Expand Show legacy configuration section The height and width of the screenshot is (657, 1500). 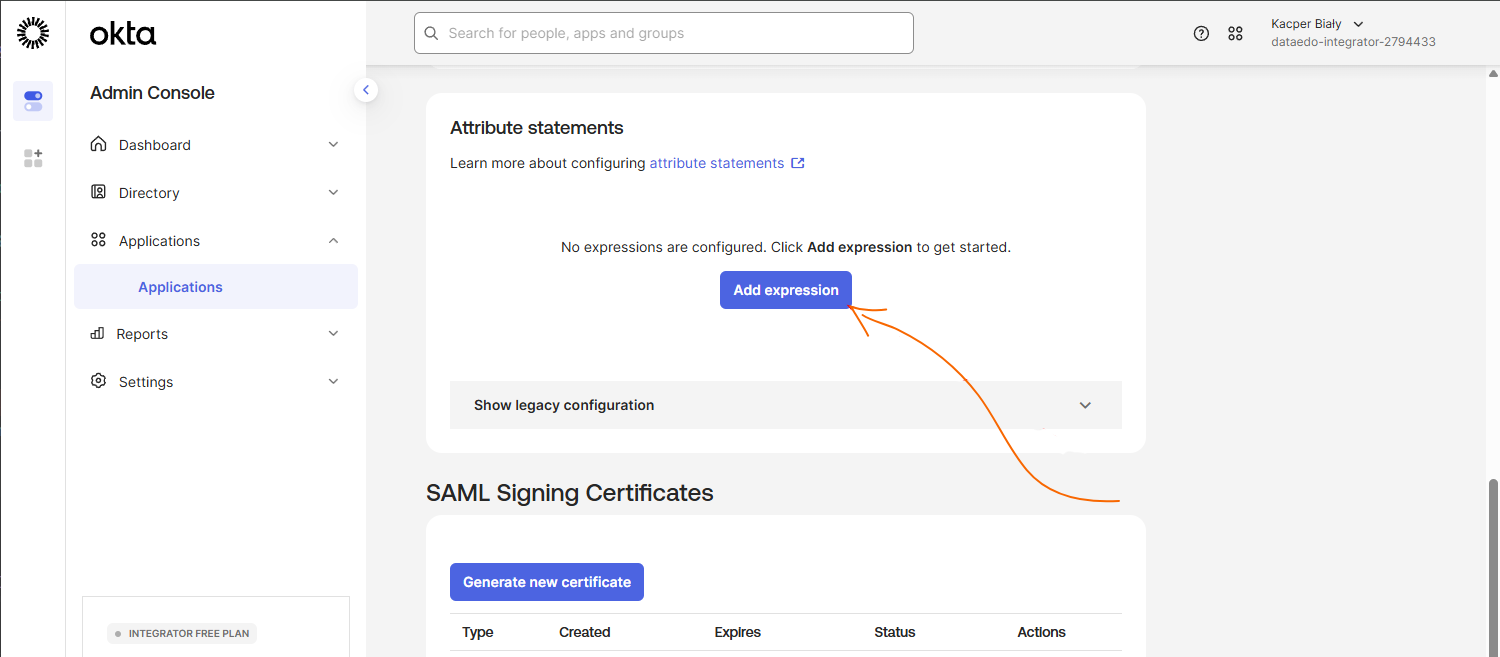coord(785,405)
